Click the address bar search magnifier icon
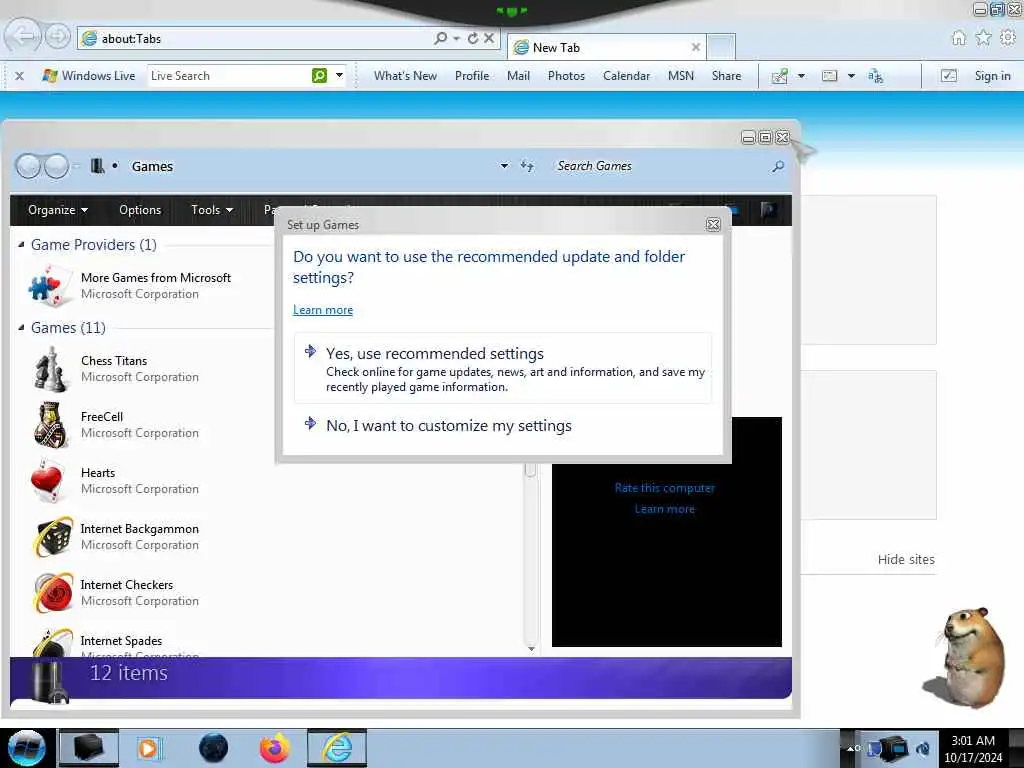The image size is (1024, 768). pos(441,39)
